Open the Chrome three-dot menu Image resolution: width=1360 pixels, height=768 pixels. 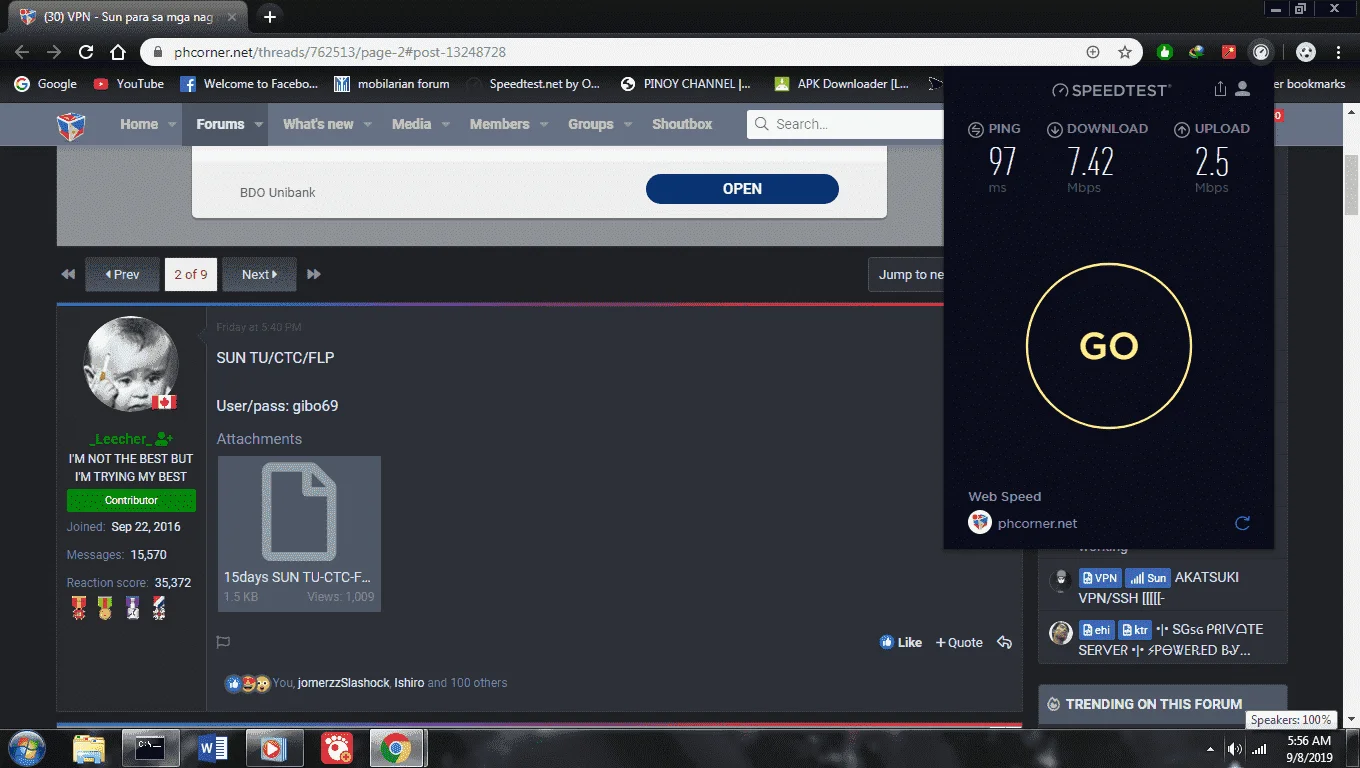tap(1338, 52)
